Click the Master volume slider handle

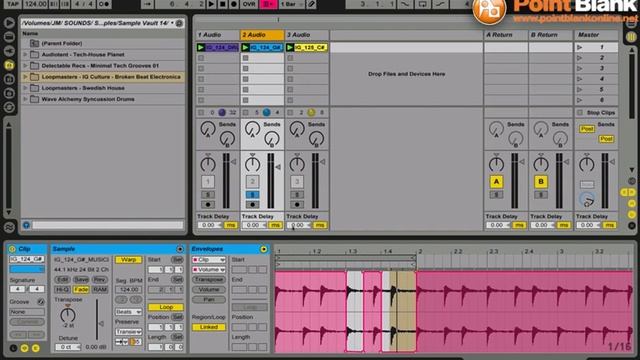point(612,162)
